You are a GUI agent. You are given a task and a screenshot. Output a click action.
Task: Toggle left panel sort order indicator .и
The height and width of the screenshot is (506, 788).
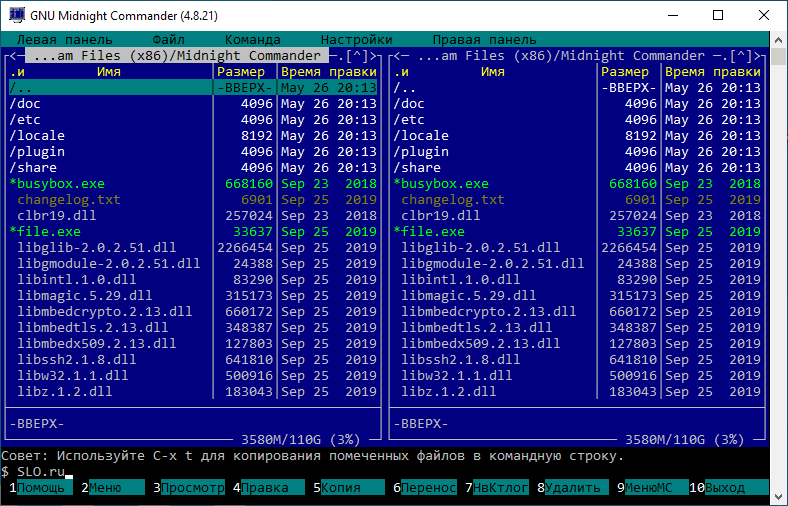coord(17,72)
